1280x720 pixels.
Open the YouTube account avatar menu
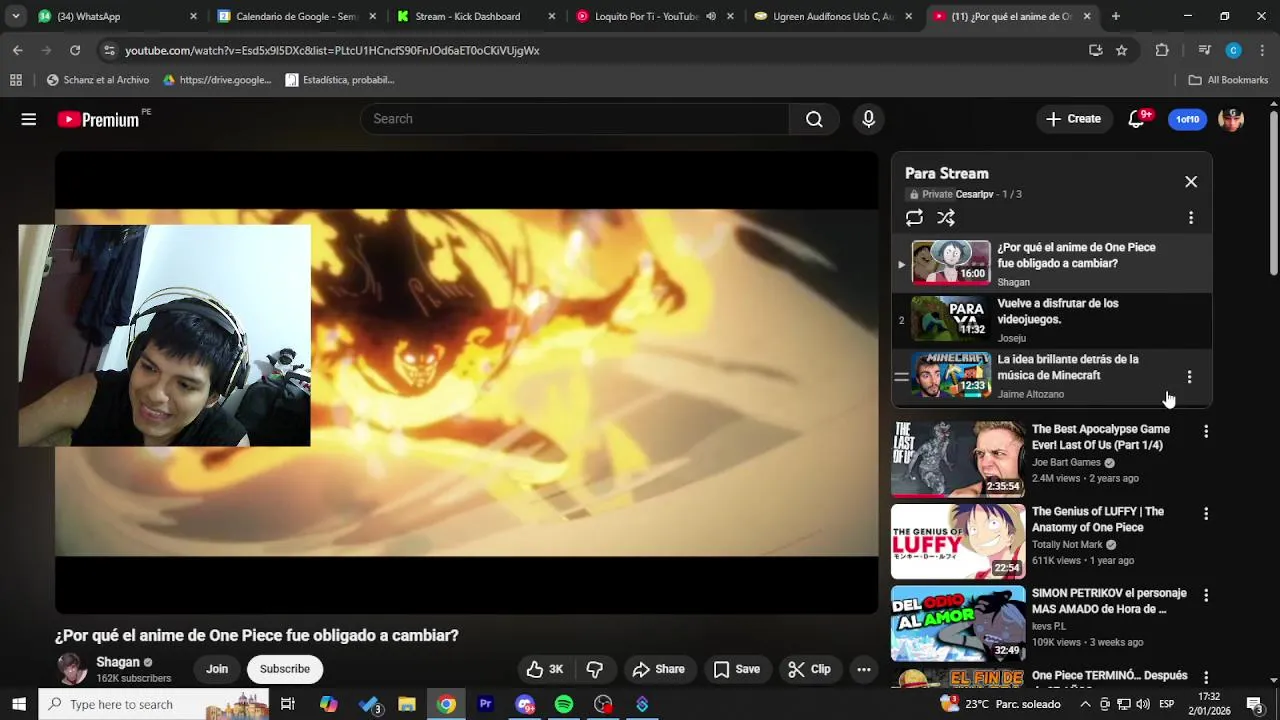(x=1231, y=119)
